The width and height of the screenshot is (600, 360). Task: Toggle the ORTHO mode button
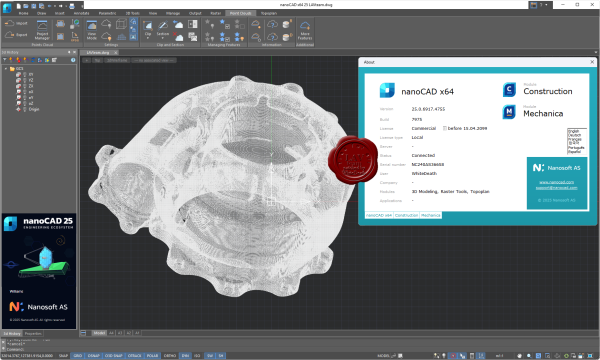(170, 355)
